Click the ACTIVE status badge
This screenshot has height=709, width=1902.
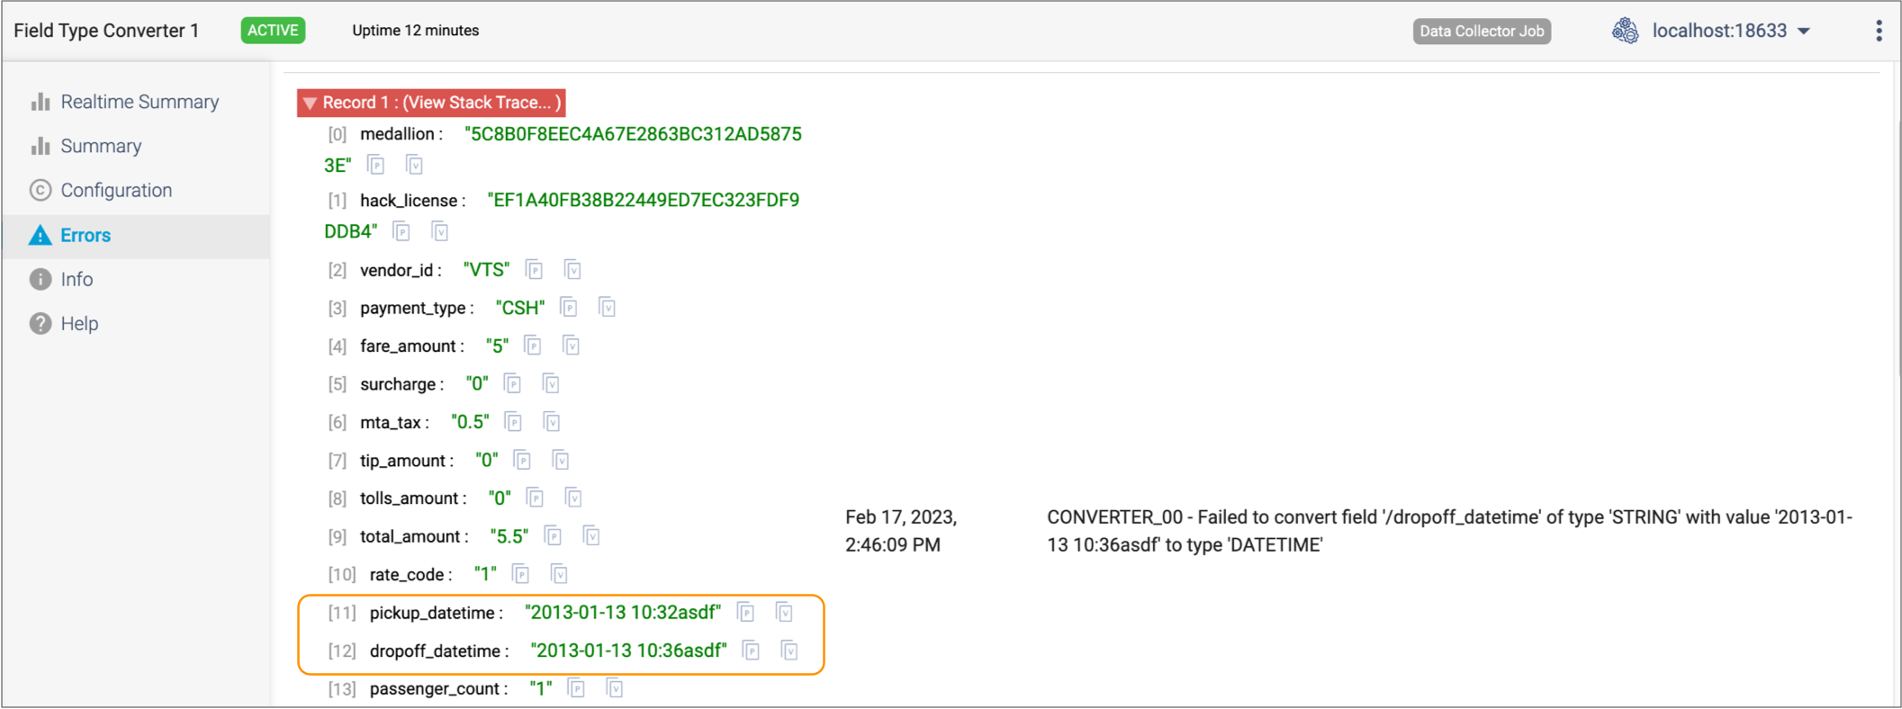[x=273, y=30]
